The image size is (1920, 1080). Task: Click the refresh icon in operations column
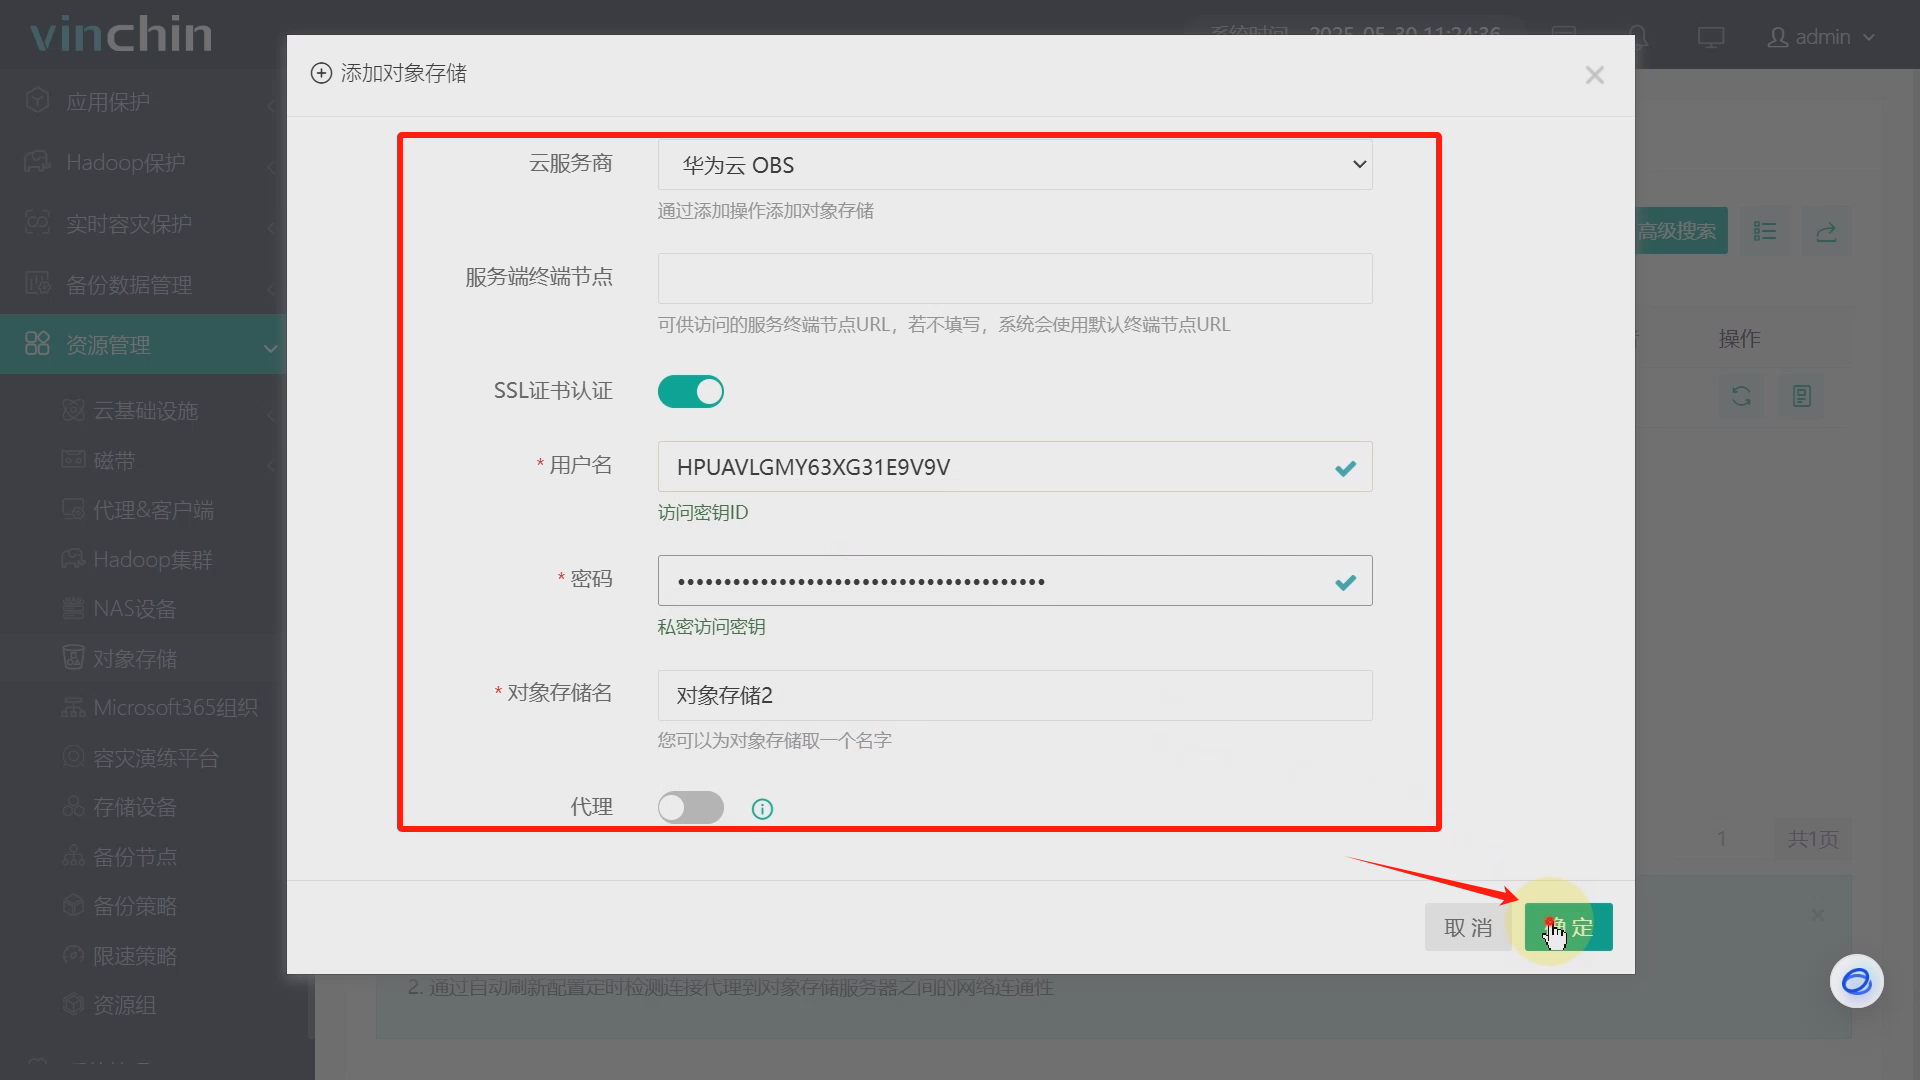(1741, 396)
